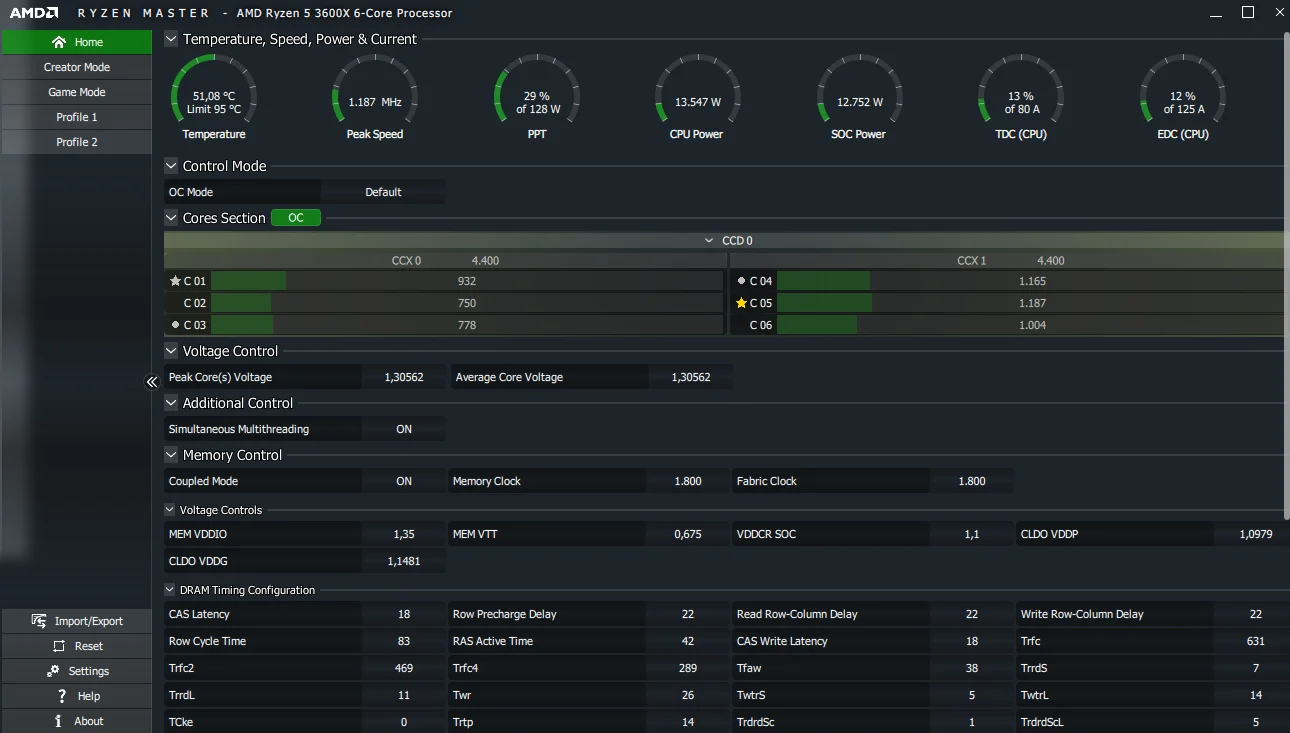Click the Fabric Clock value 1.800

click(x=972, y=481)
